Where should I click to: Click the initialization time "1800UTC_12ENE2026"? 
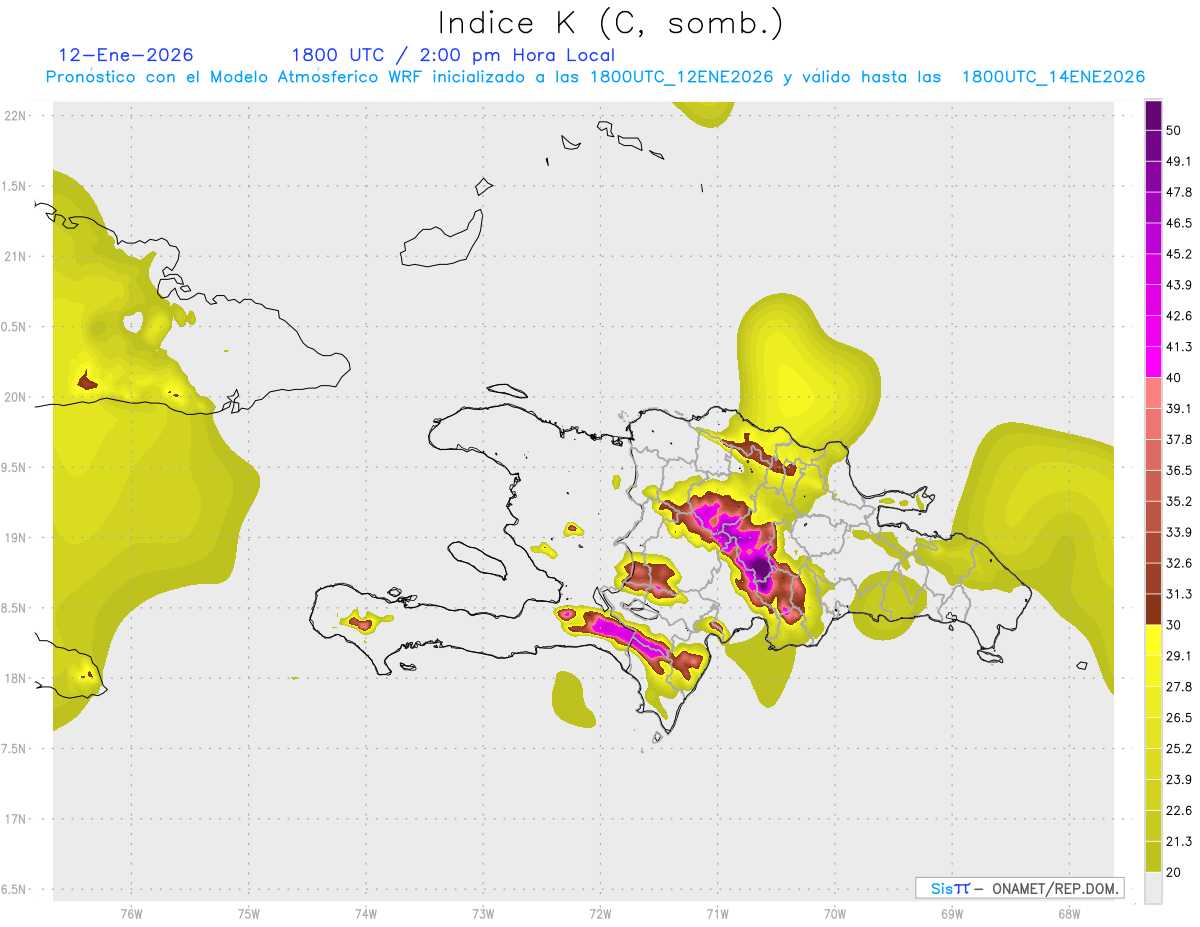(682, 77)
